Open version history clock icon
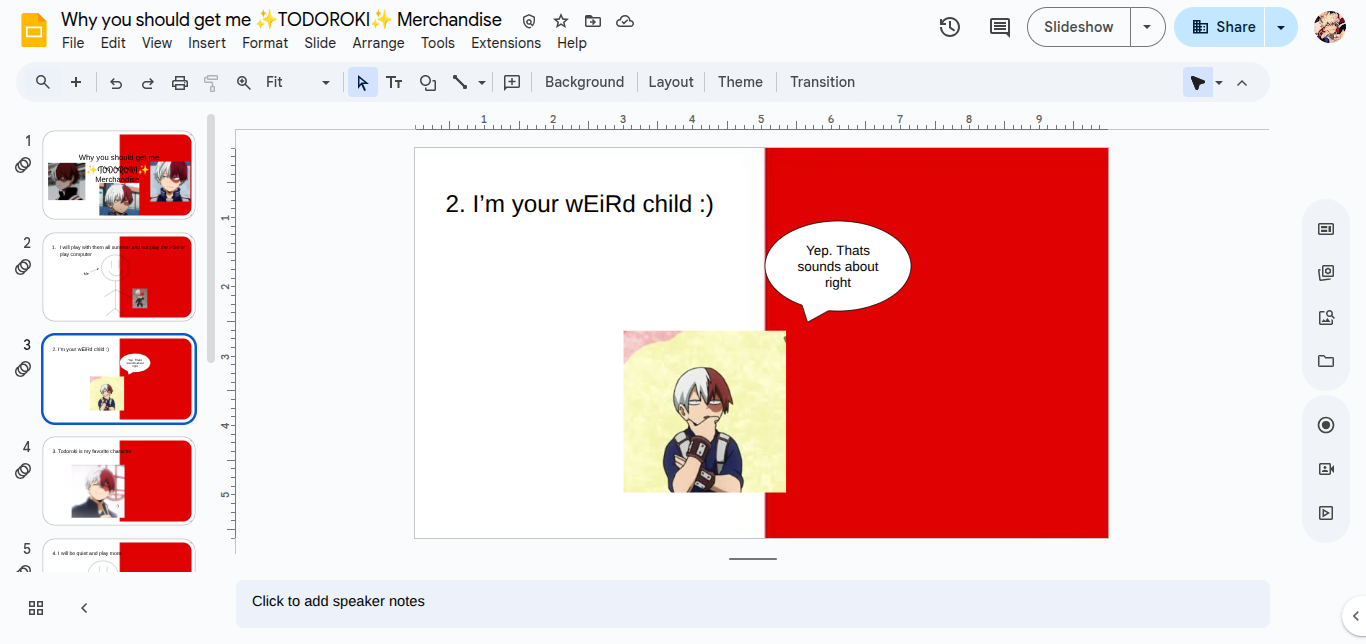The height and width of the screenshot is (644, 1366). click(950, 27)
